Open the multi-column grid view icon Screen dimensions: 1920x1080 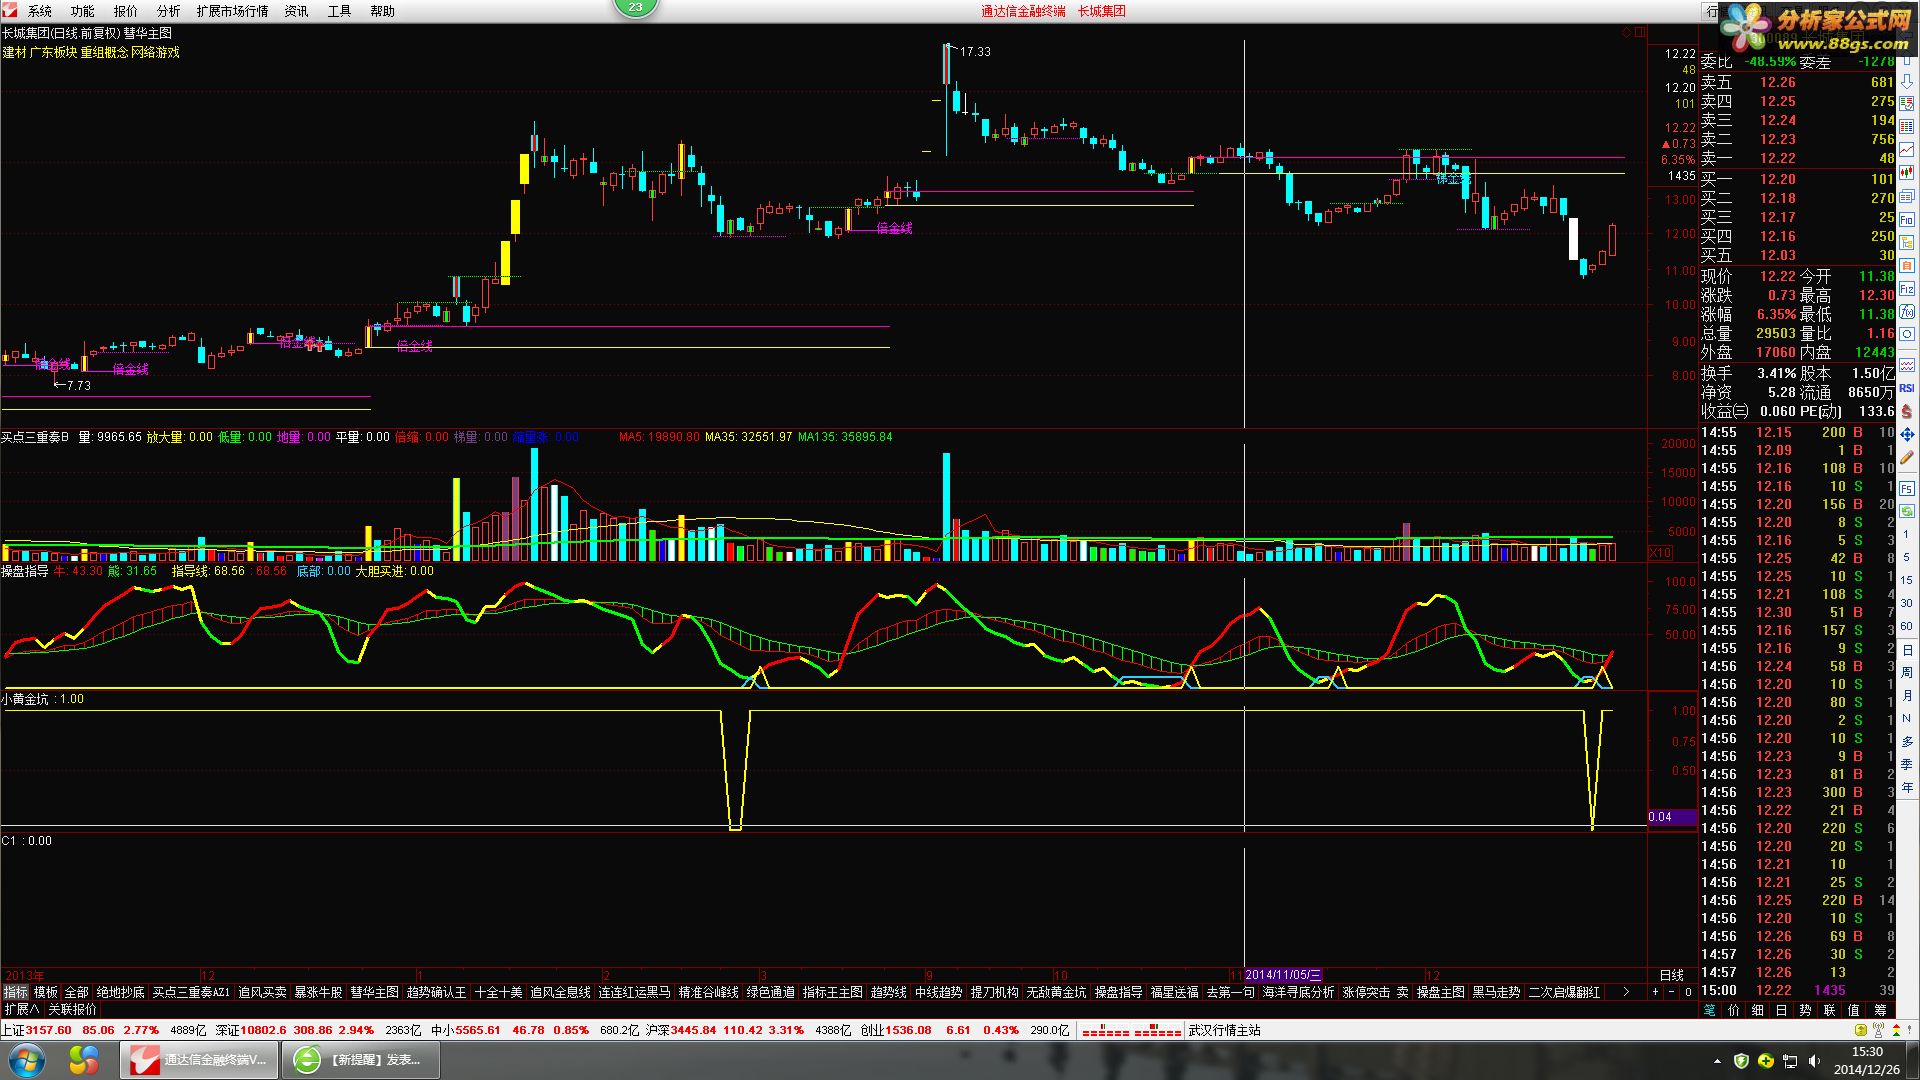(x=1907, y=126)
